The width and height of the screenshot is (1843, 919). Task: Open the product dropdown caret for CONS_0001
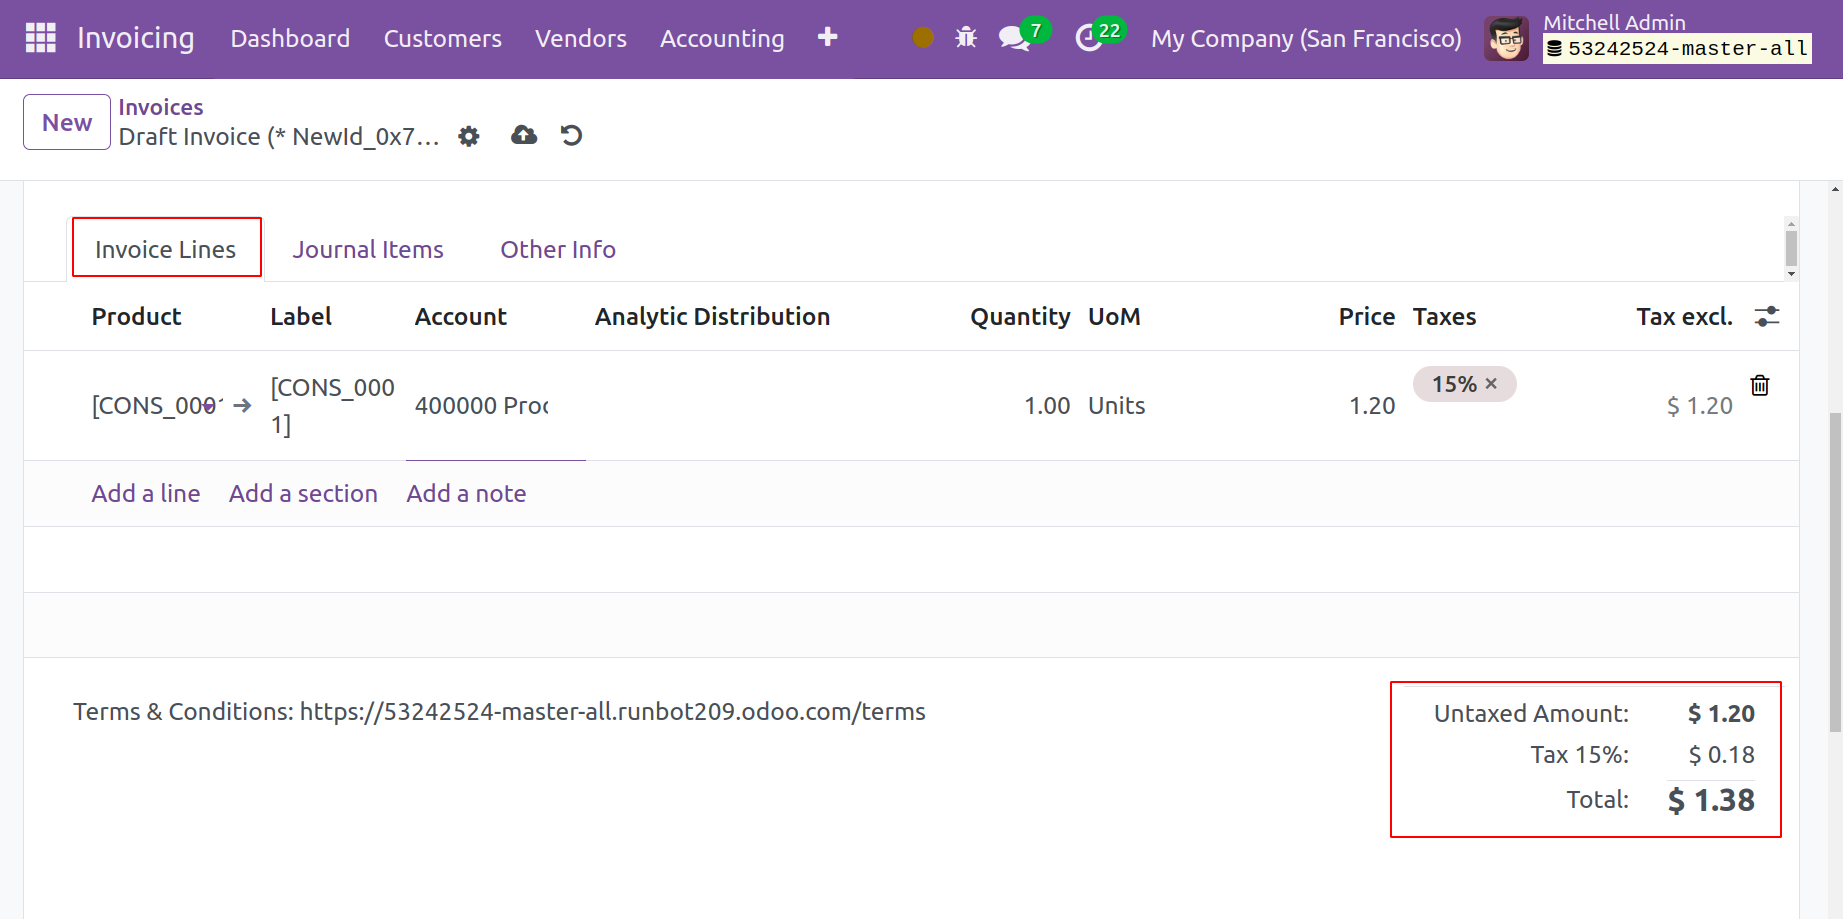coord(208,406)
